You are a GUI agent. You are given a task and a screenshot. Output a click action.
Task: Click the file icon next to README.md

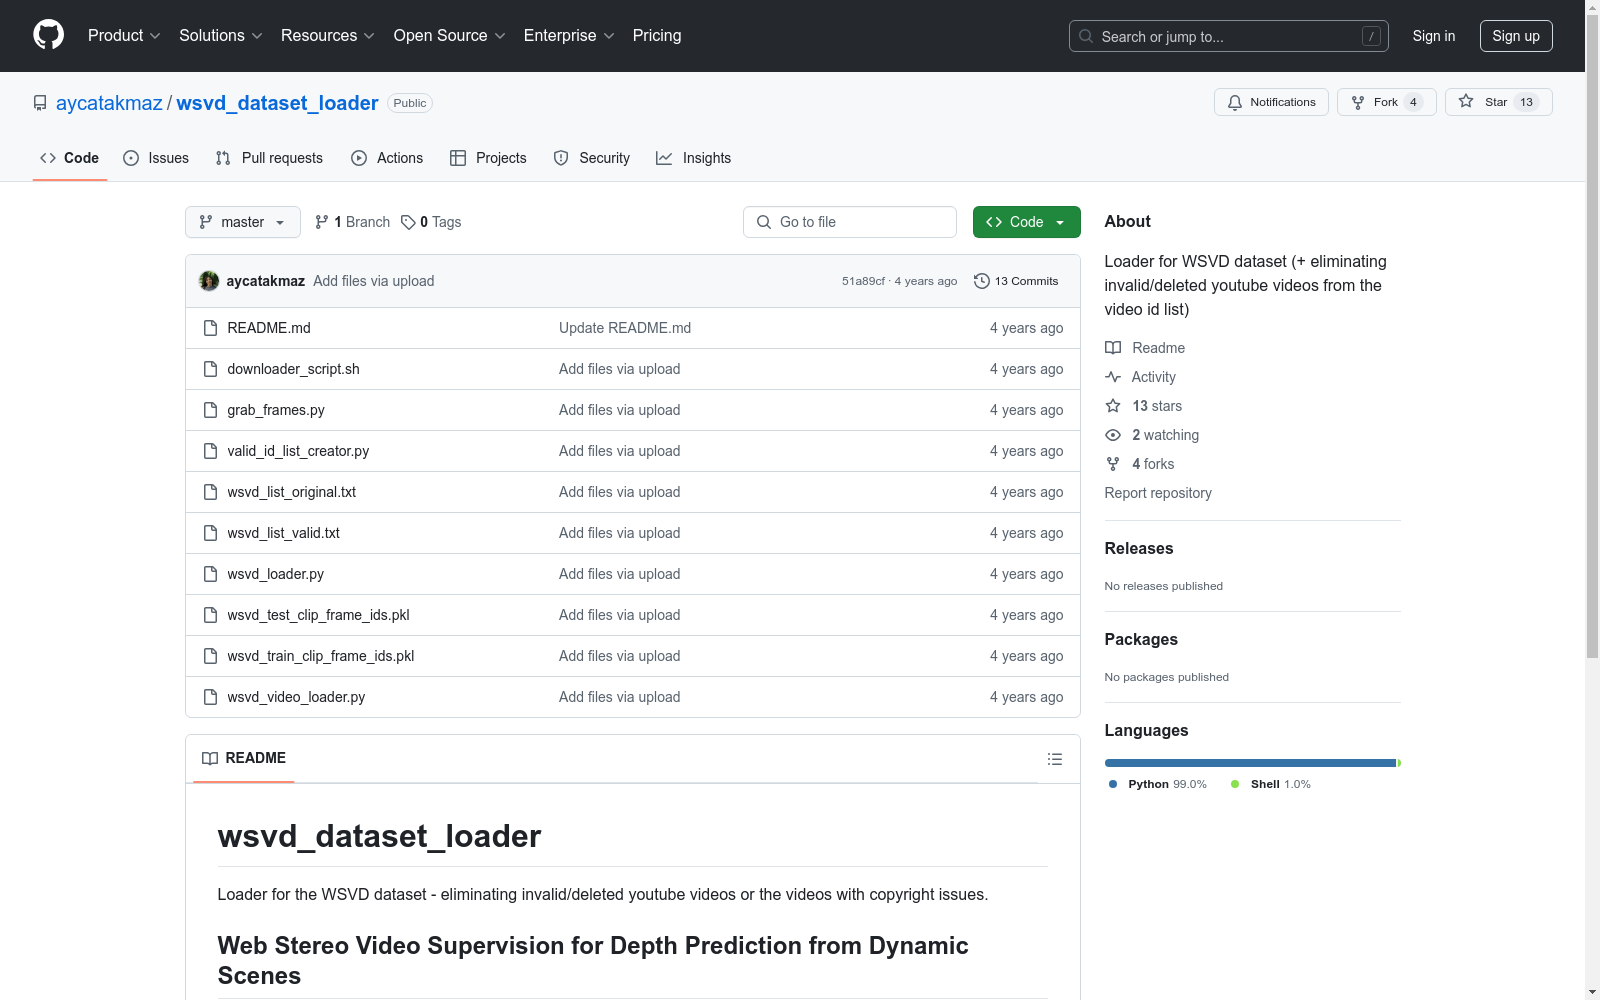point(210,328)
